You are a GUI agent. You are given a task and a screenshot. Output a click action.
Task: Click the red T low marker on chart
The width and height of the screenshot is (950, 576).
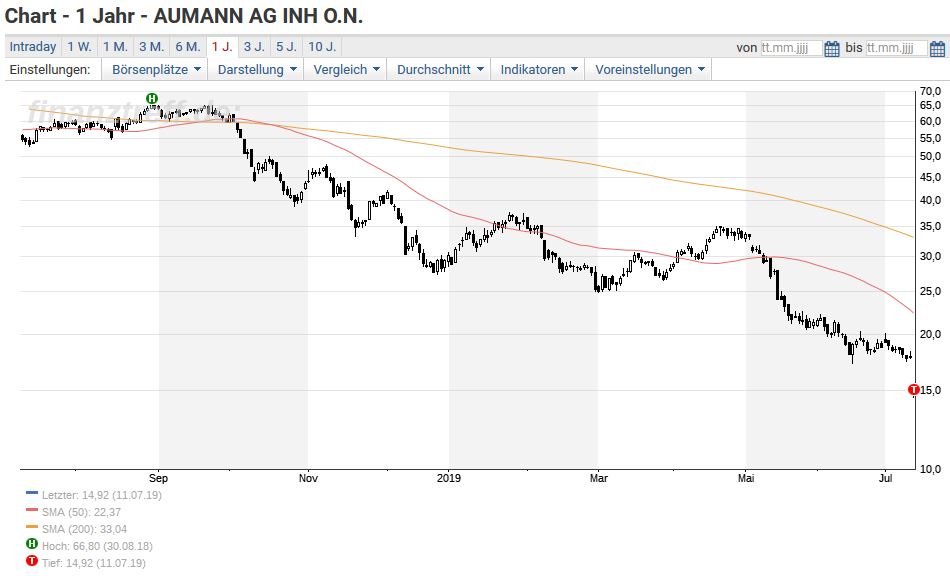click(x=914, y=389)
